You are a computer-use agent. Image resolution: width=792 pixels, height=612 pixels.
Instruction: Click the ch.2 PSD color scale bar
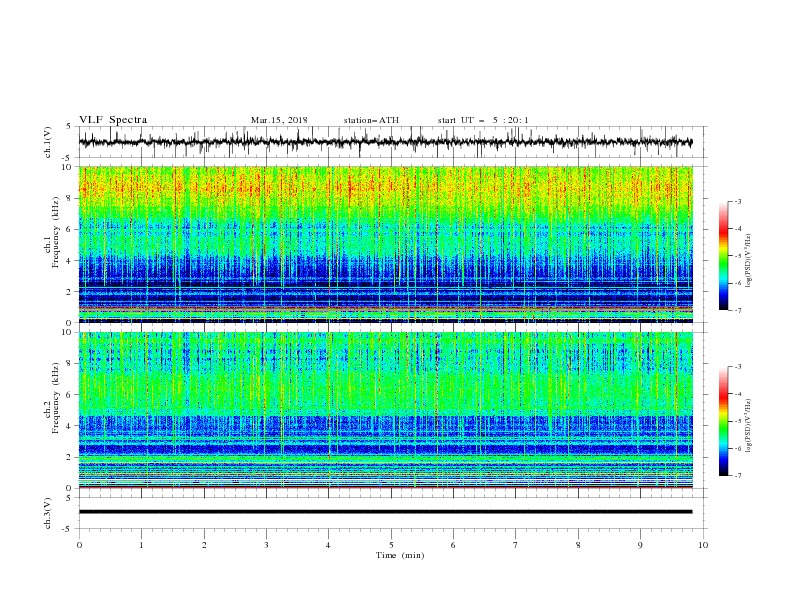tap(724, 421)
